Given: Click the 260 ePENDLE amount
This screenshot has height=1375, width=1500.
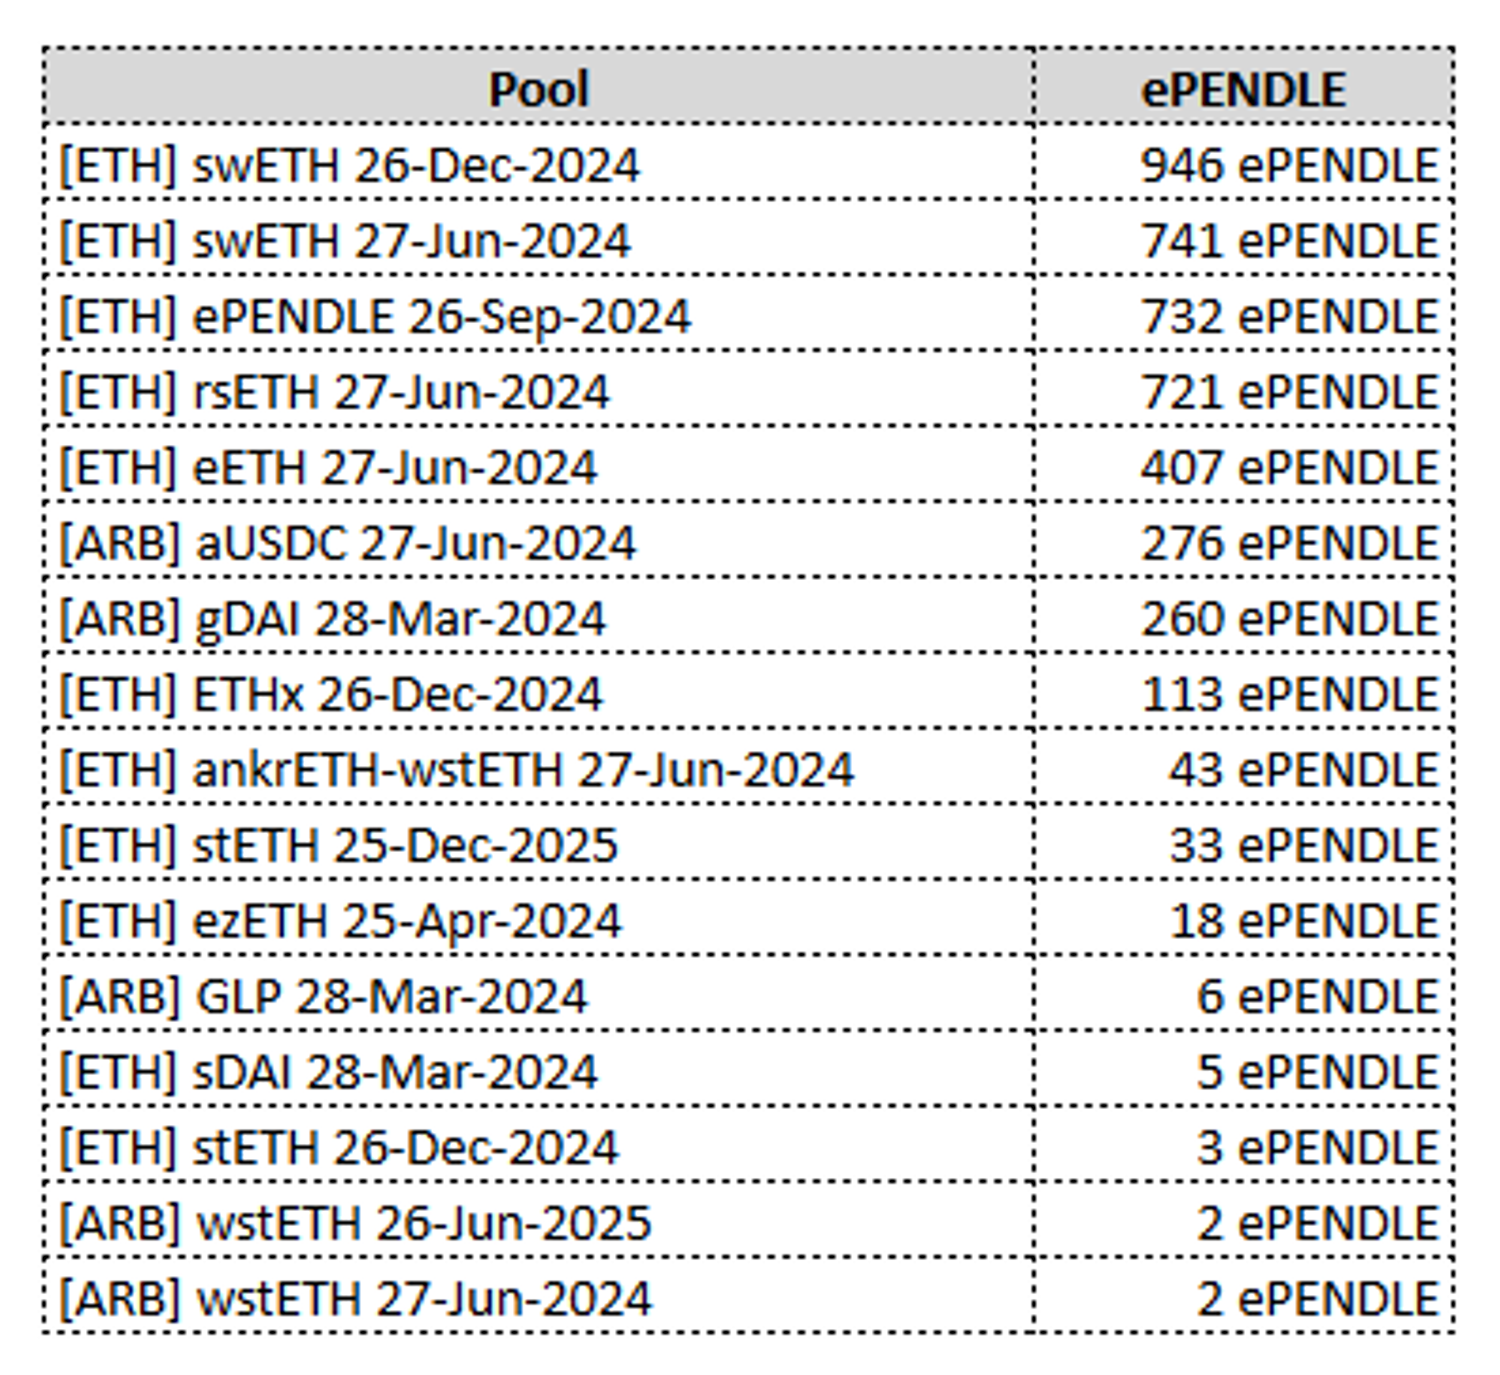Looking at the screenshot, I should click(x=1289, y=619).
